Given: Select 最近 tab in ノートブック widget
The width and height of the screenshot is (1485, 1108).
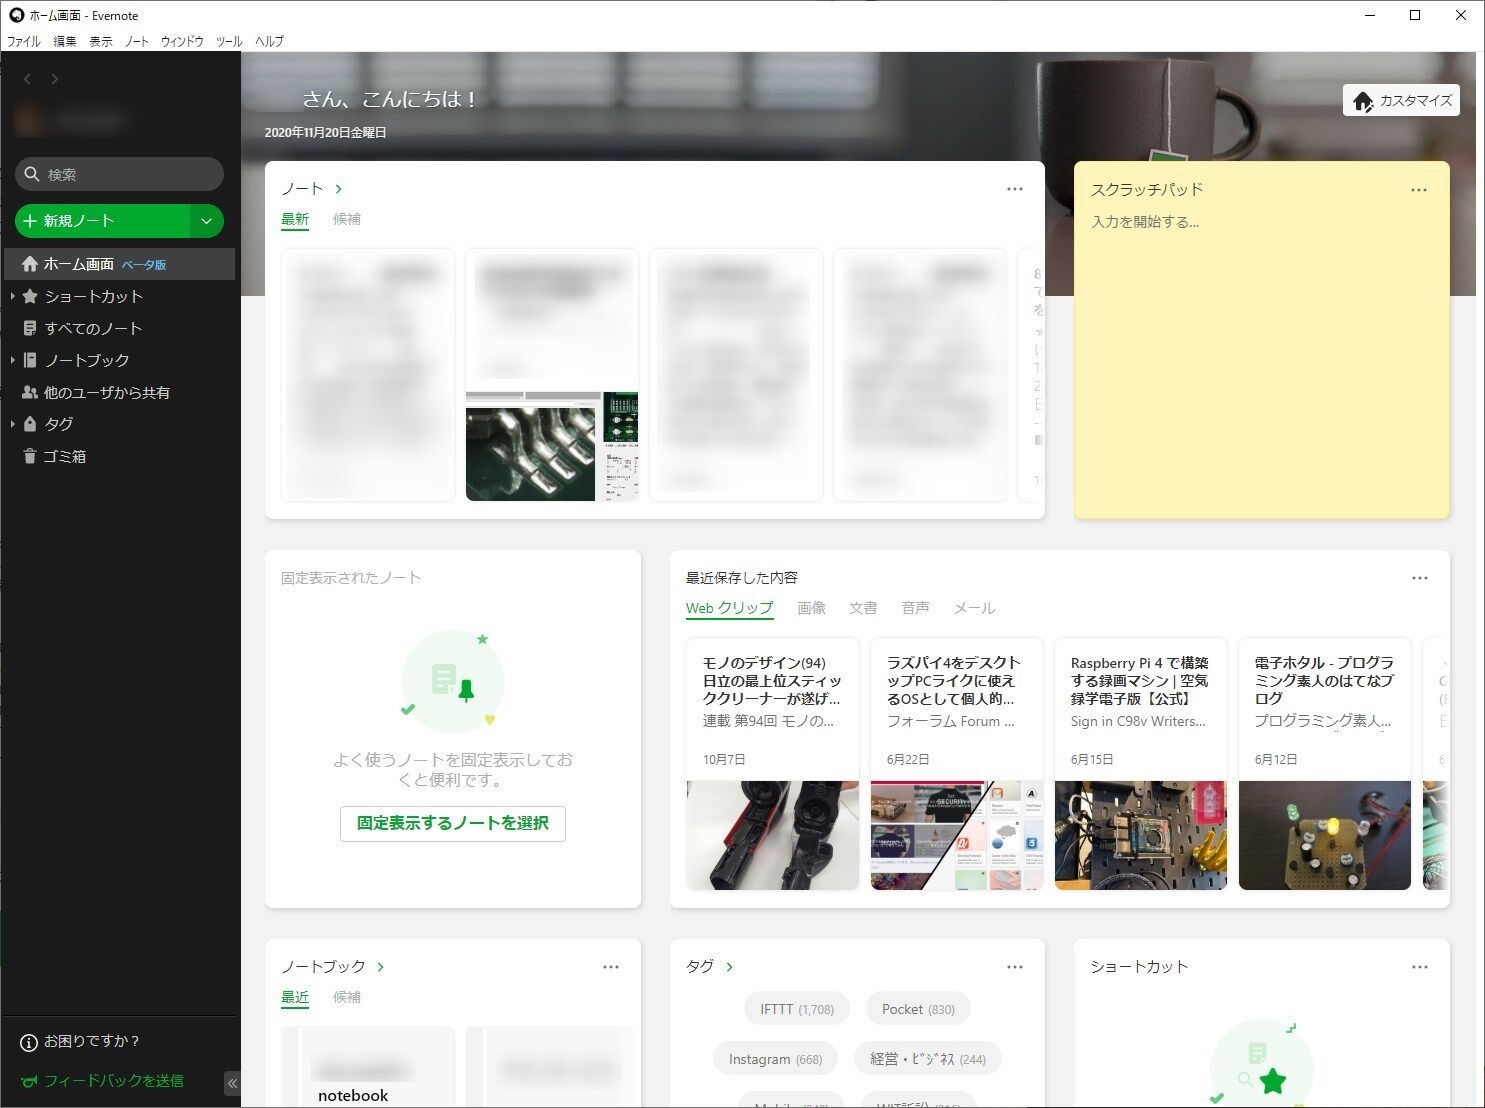Looking at the screenshot, I should 295,997.
